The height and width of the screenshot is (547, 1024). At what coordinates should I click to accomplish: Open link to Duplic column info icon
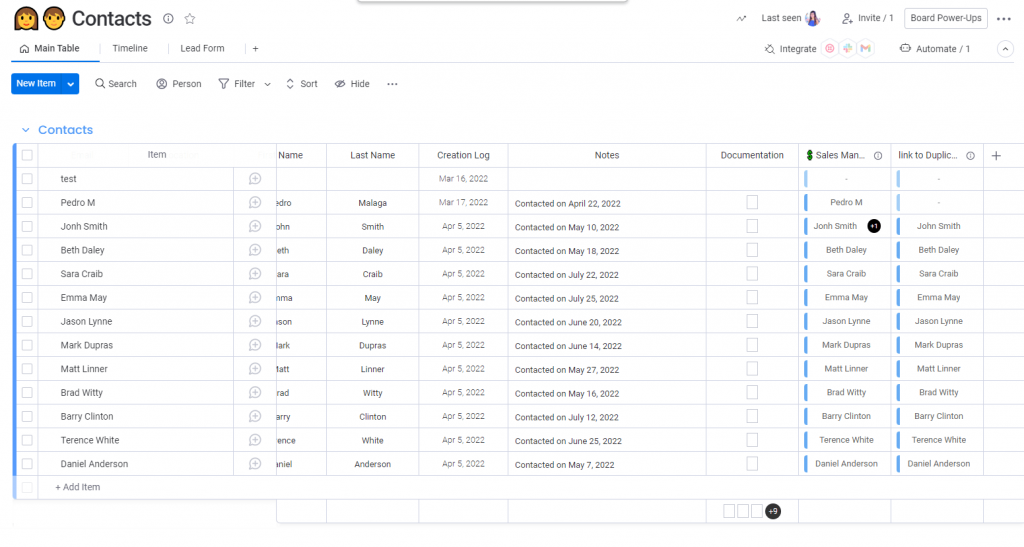970,155
